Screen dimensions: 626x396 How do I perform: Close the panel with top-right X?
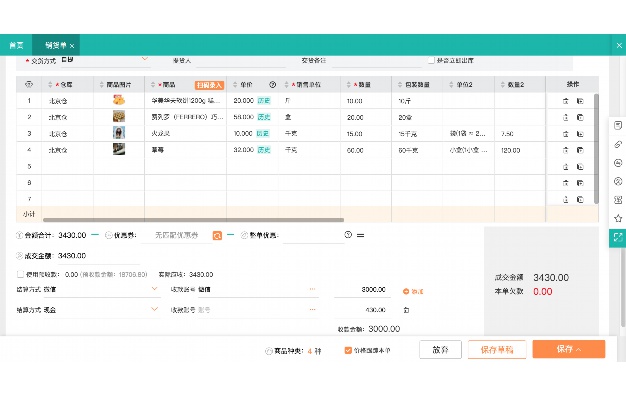pos(619,46)
